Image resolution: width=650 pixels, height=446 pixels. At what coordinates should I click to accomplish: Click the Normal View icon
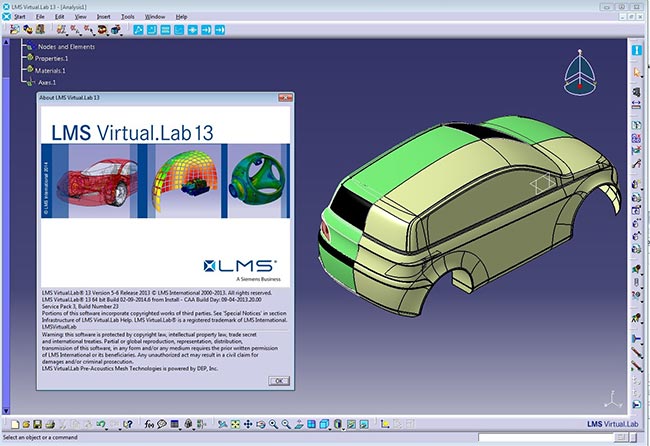[299, 424]
